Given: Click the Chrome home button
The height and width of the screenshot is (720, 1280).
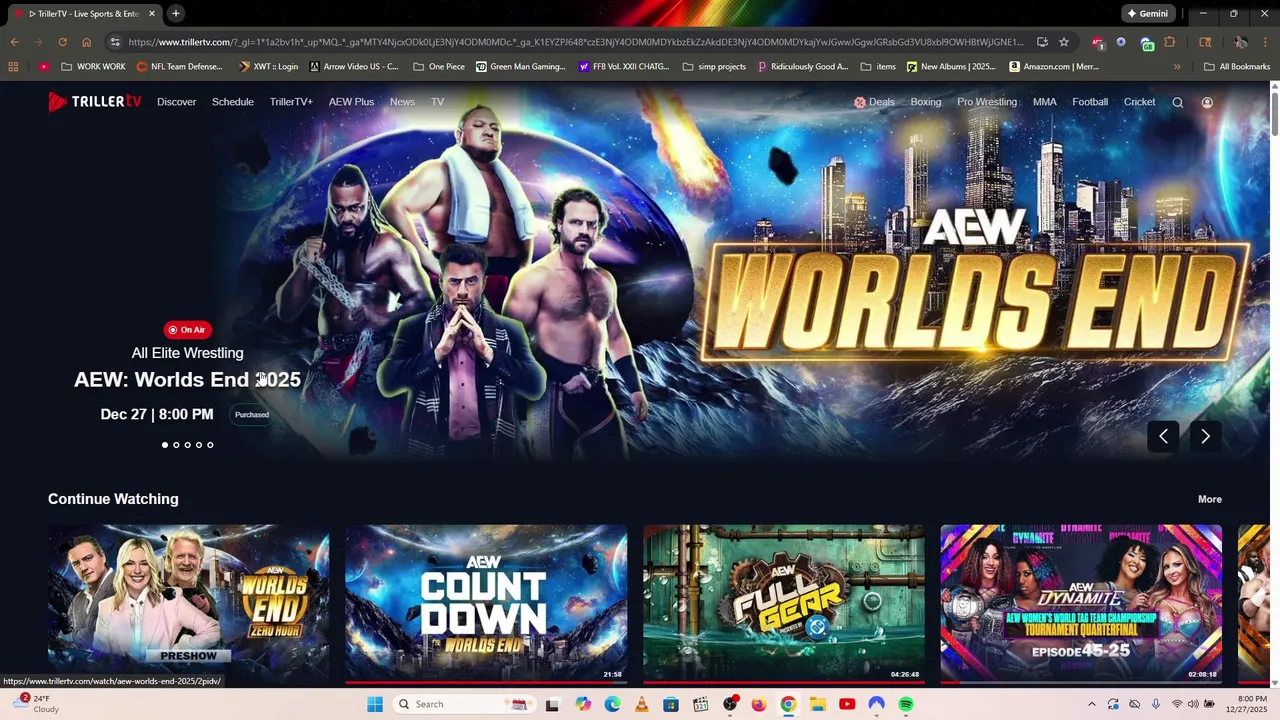Looking at the screenshot, I should [x=86, y=42].
